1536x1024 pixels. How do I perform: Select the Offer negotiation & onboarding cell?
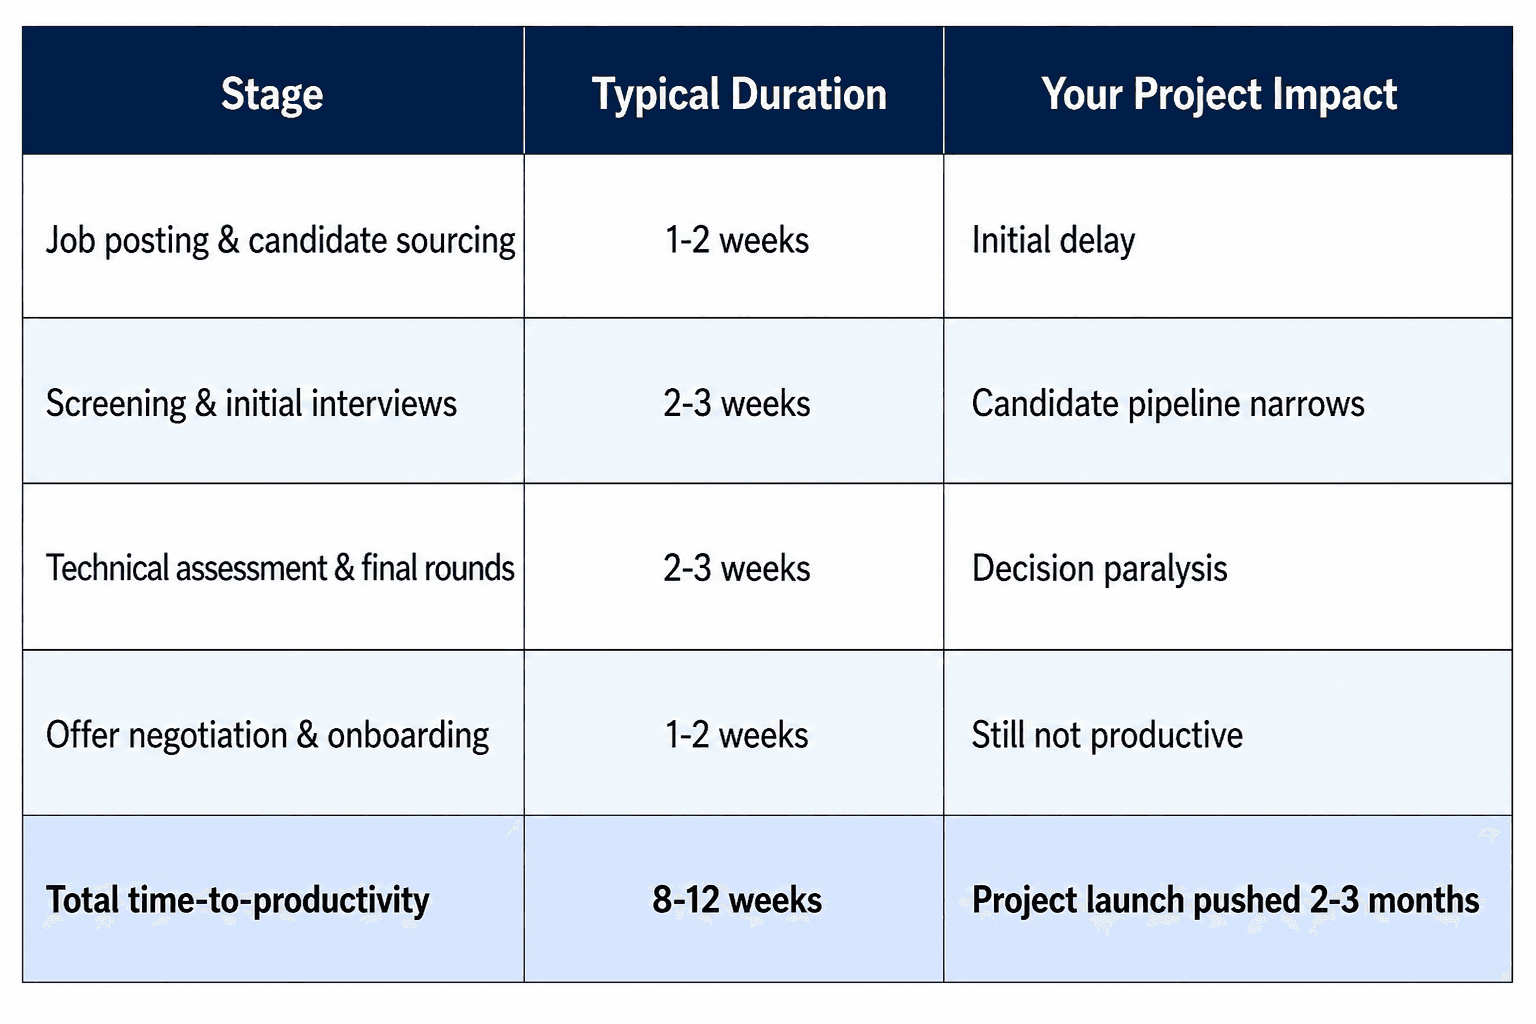tap(273, 732)
